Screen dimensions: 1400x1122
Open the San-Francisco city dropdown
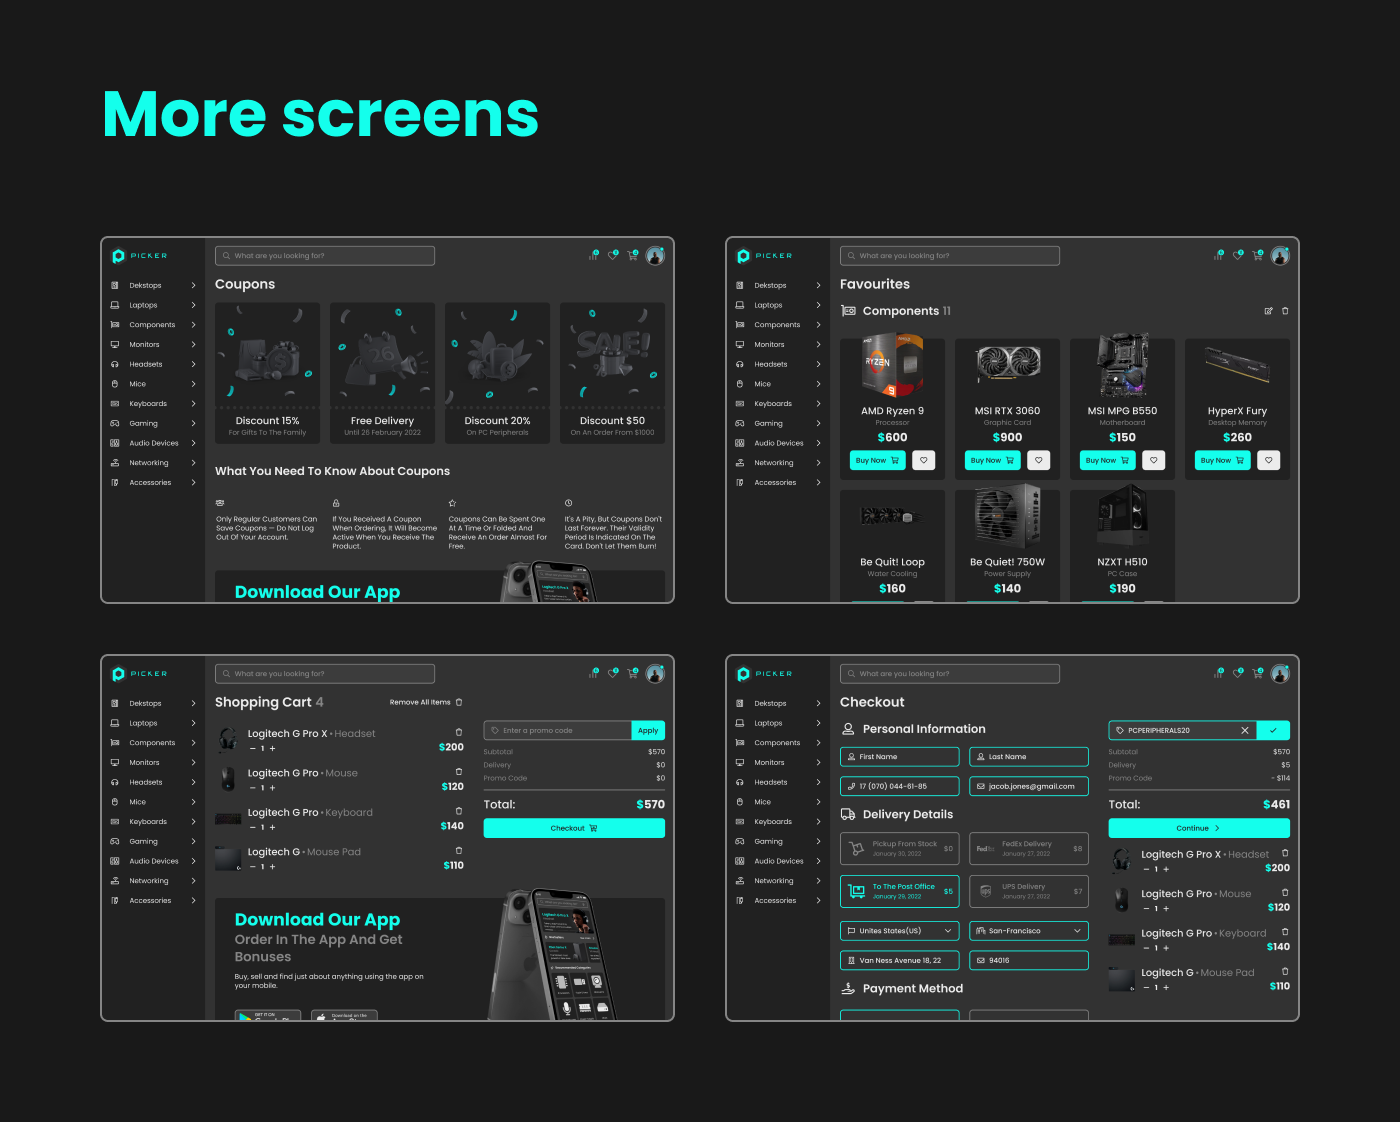(1029, 931)
